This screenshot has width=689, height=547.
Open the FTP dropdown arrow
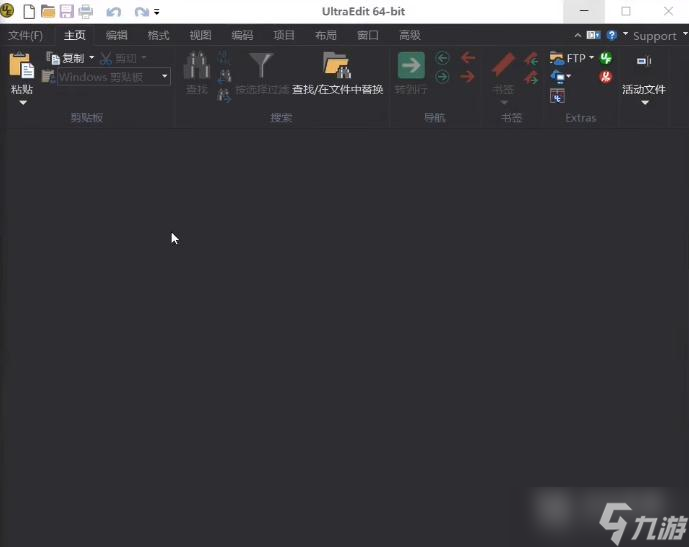click(591, 58)
